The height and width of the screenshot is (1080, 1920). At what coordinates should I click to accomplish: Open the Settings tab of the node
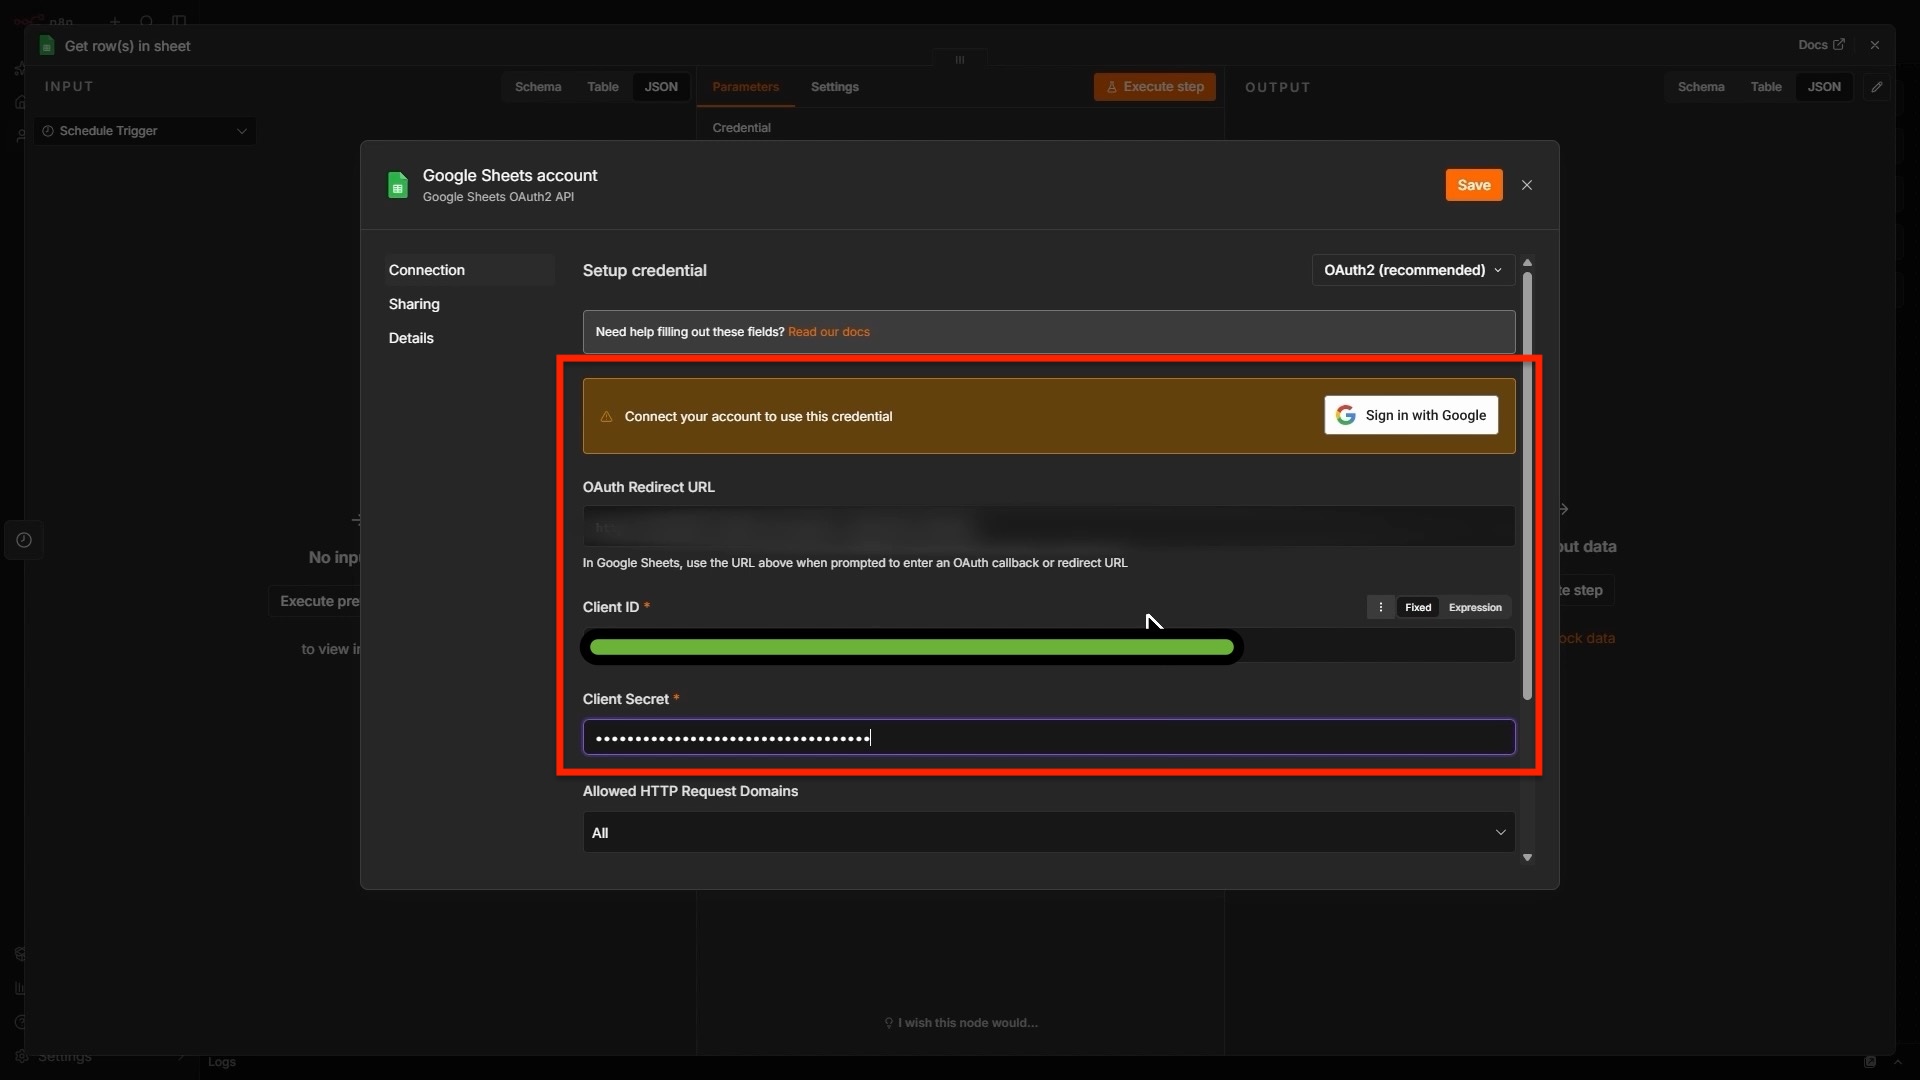834,87
